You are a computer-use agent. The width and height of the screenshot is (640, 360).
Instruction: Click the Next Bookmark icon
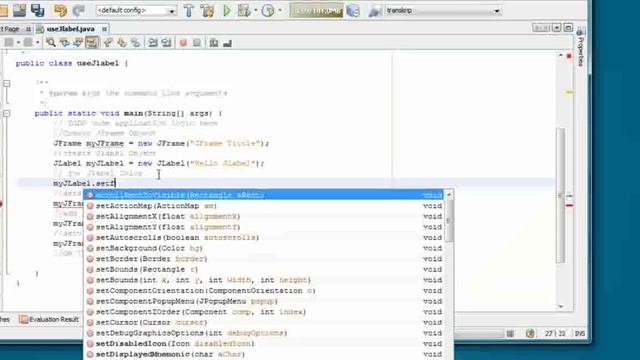click(122, 42)
